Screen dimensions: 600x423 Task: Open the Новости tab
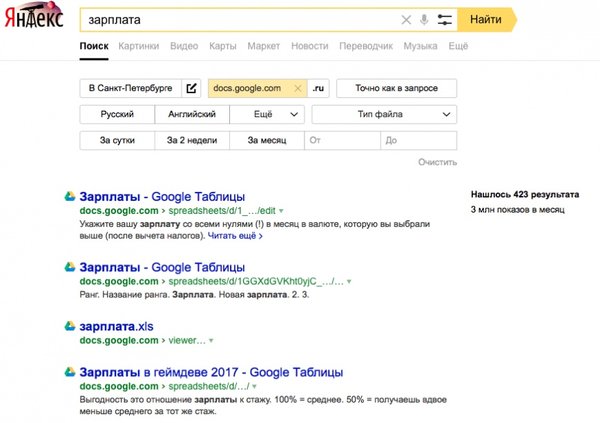click(x=309, y=46)
